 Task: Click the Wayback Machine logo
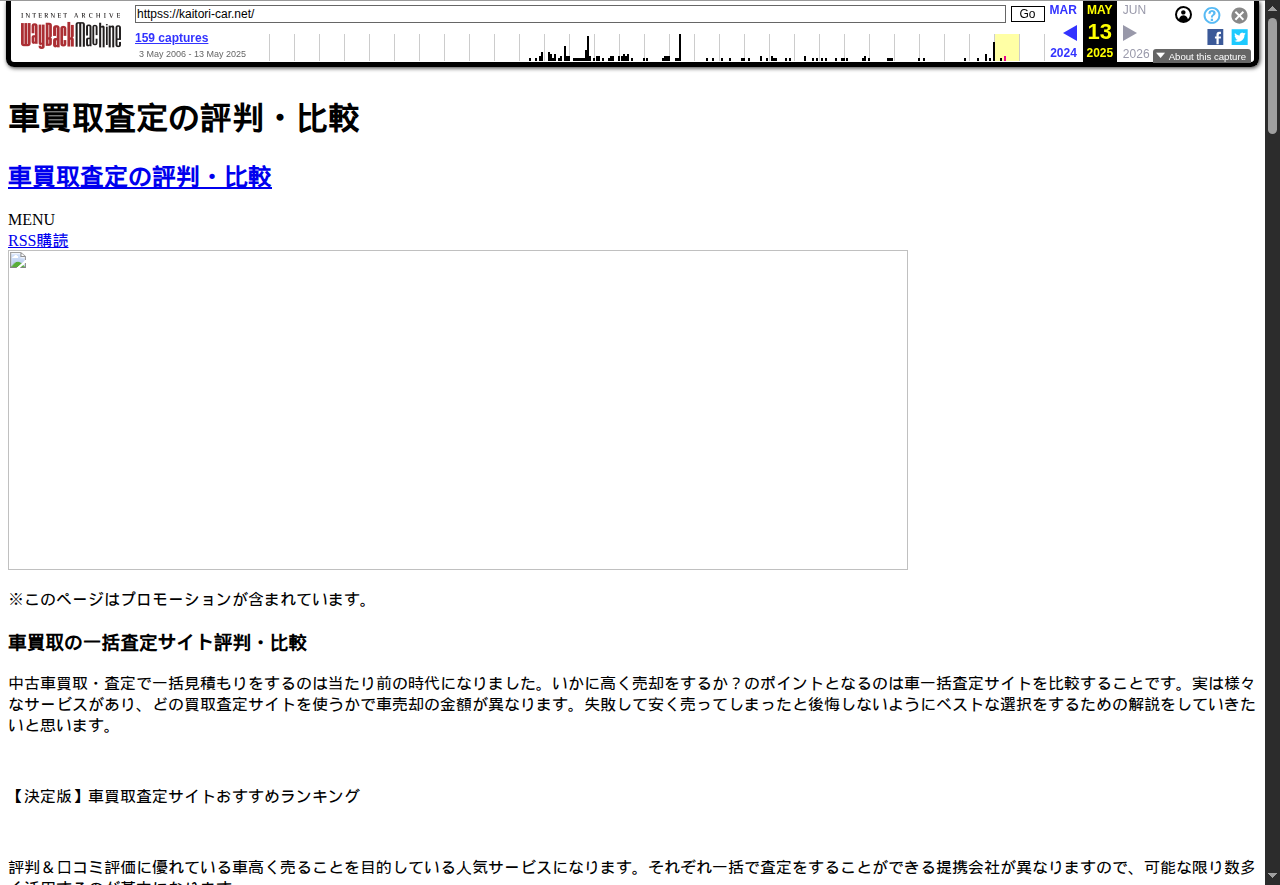tap(71, 35)
